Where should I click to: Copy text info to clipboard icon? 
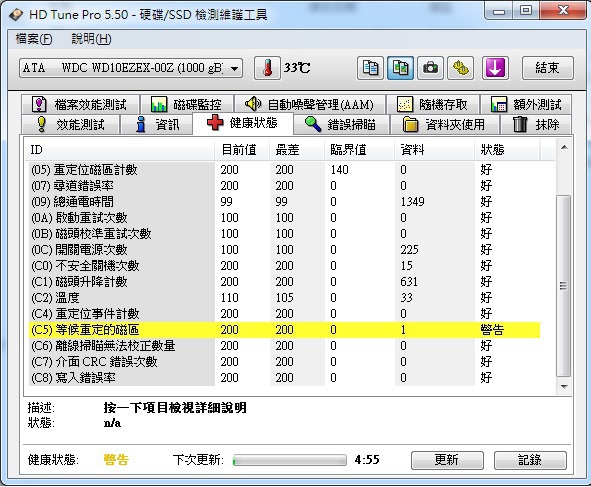pos(370,68)
